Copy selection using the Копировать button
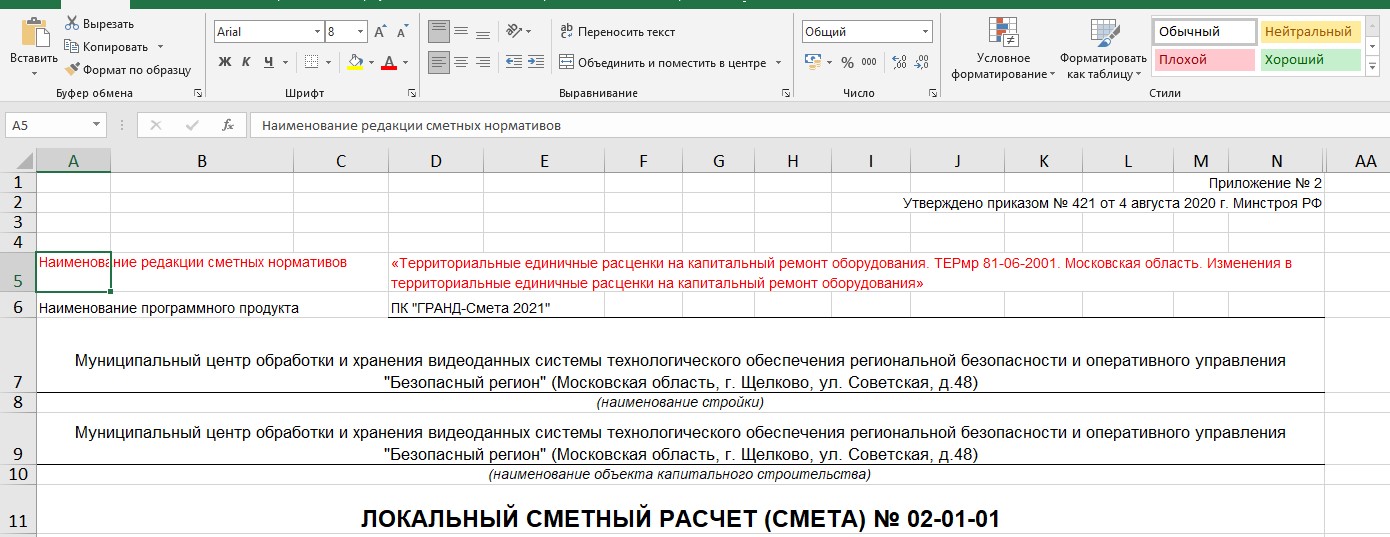Viewport: 1390px width, 537px height. tap(106, 46)
